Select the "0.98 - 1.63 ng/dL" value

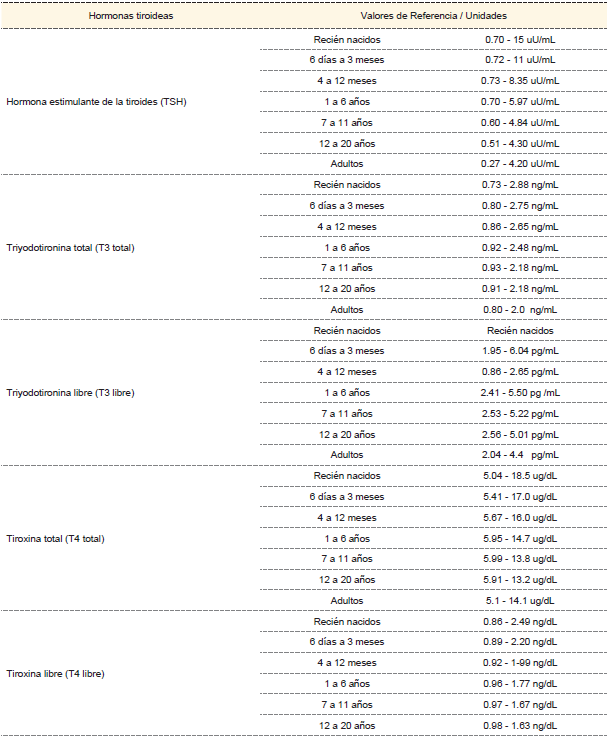coord(520,726)
